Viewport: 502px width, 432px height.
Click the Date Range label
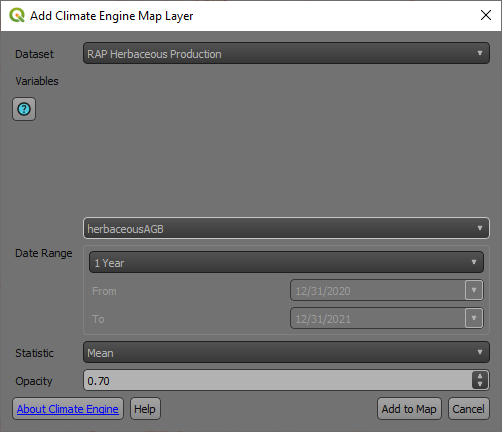pos(44,253)
